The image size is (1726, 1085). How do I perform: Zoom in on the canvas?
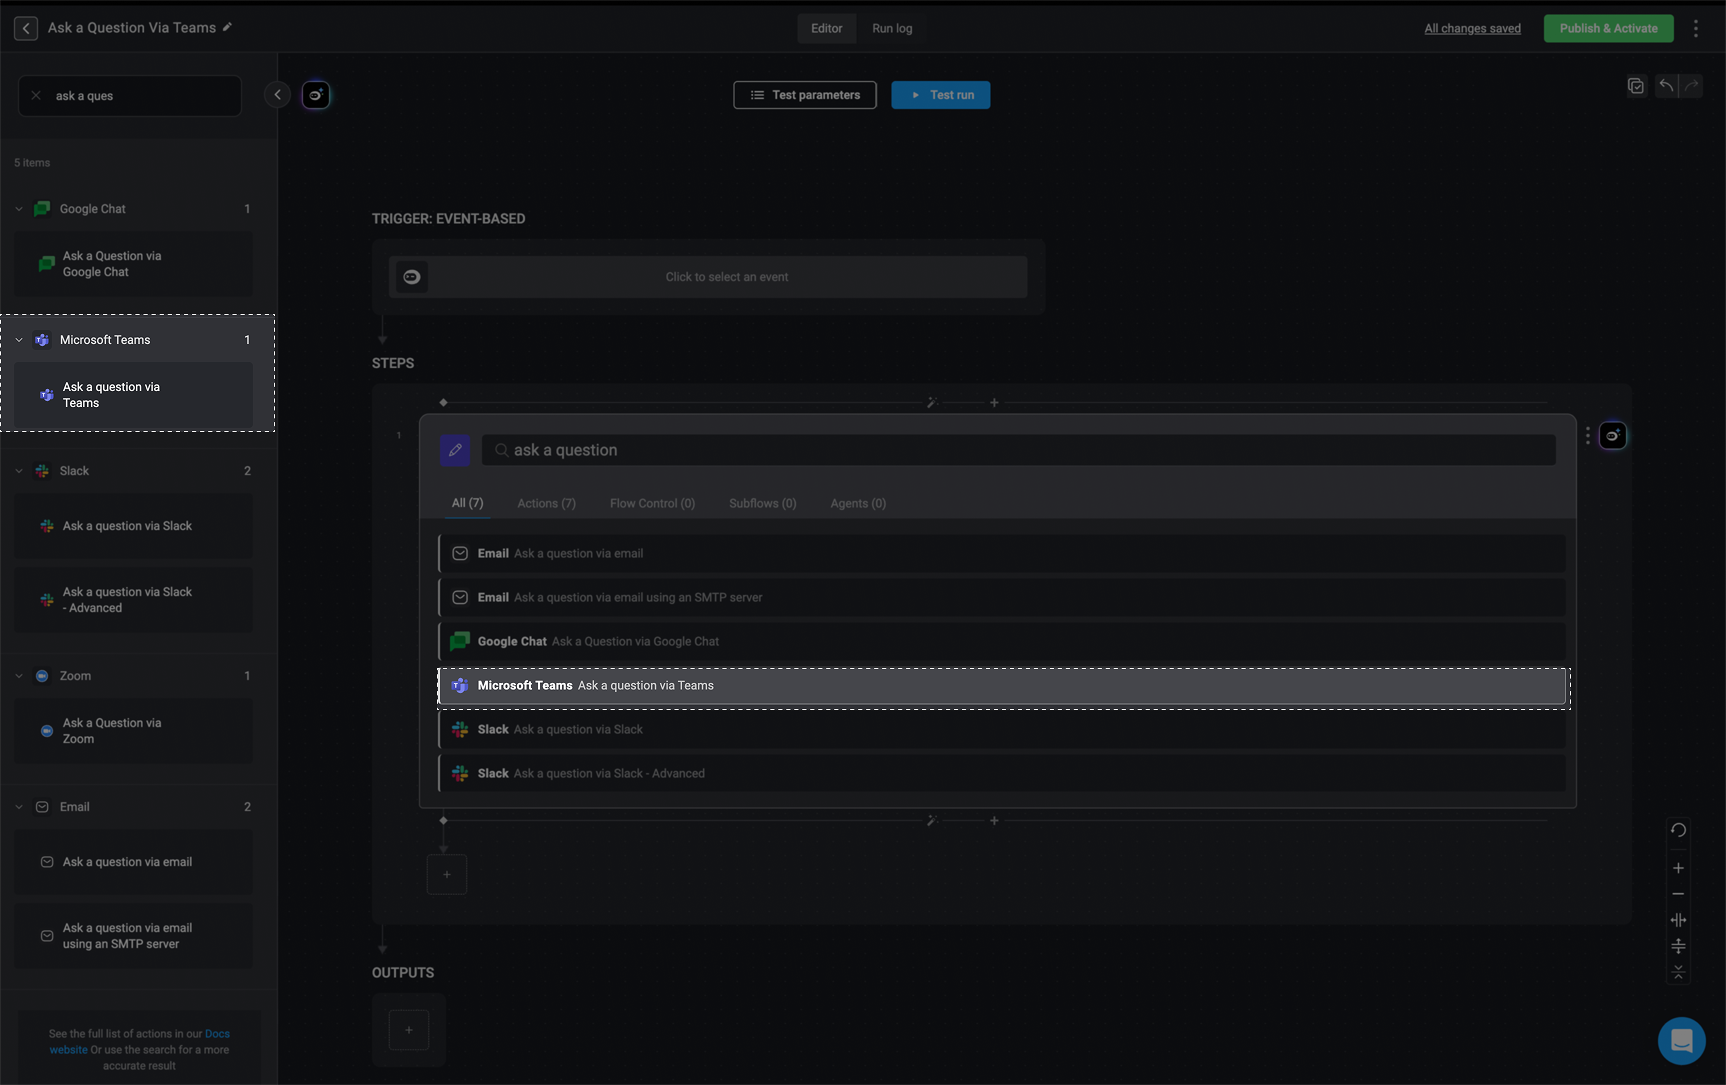[1678, 868]
